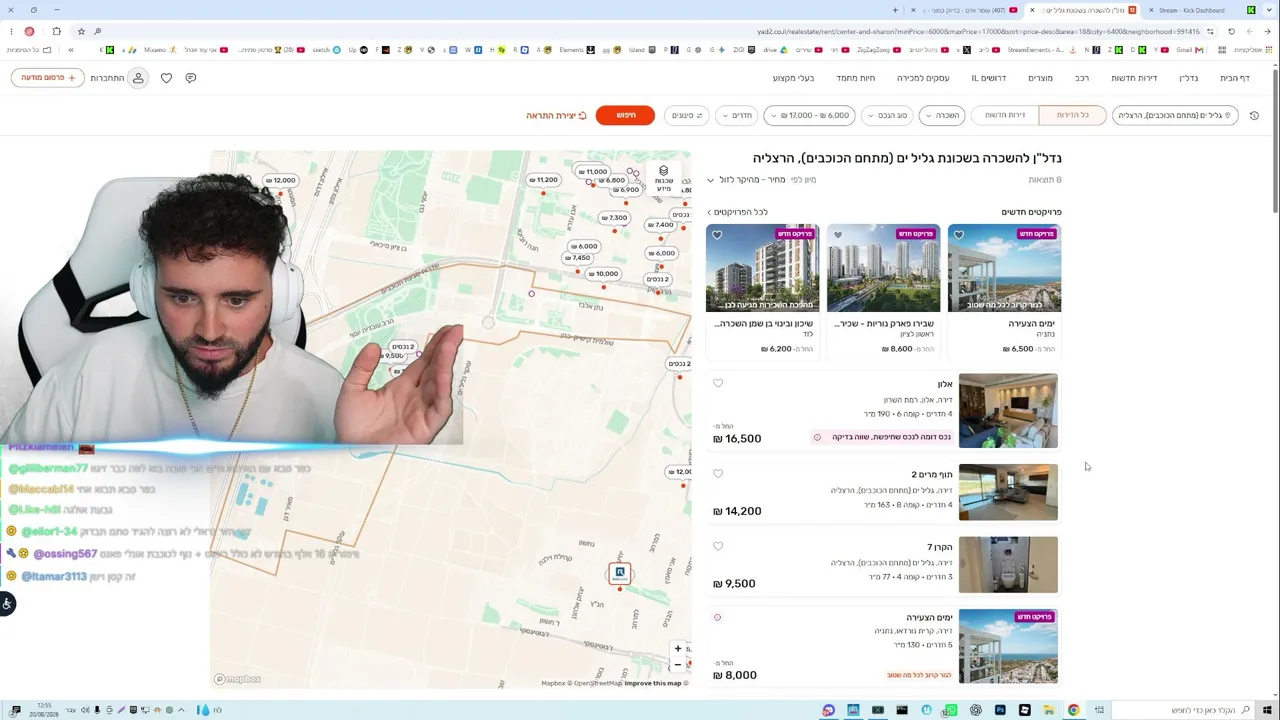Open the מוצרים navigation menu item
The image size is (1280, 720).
click(x=1041, y=78)
